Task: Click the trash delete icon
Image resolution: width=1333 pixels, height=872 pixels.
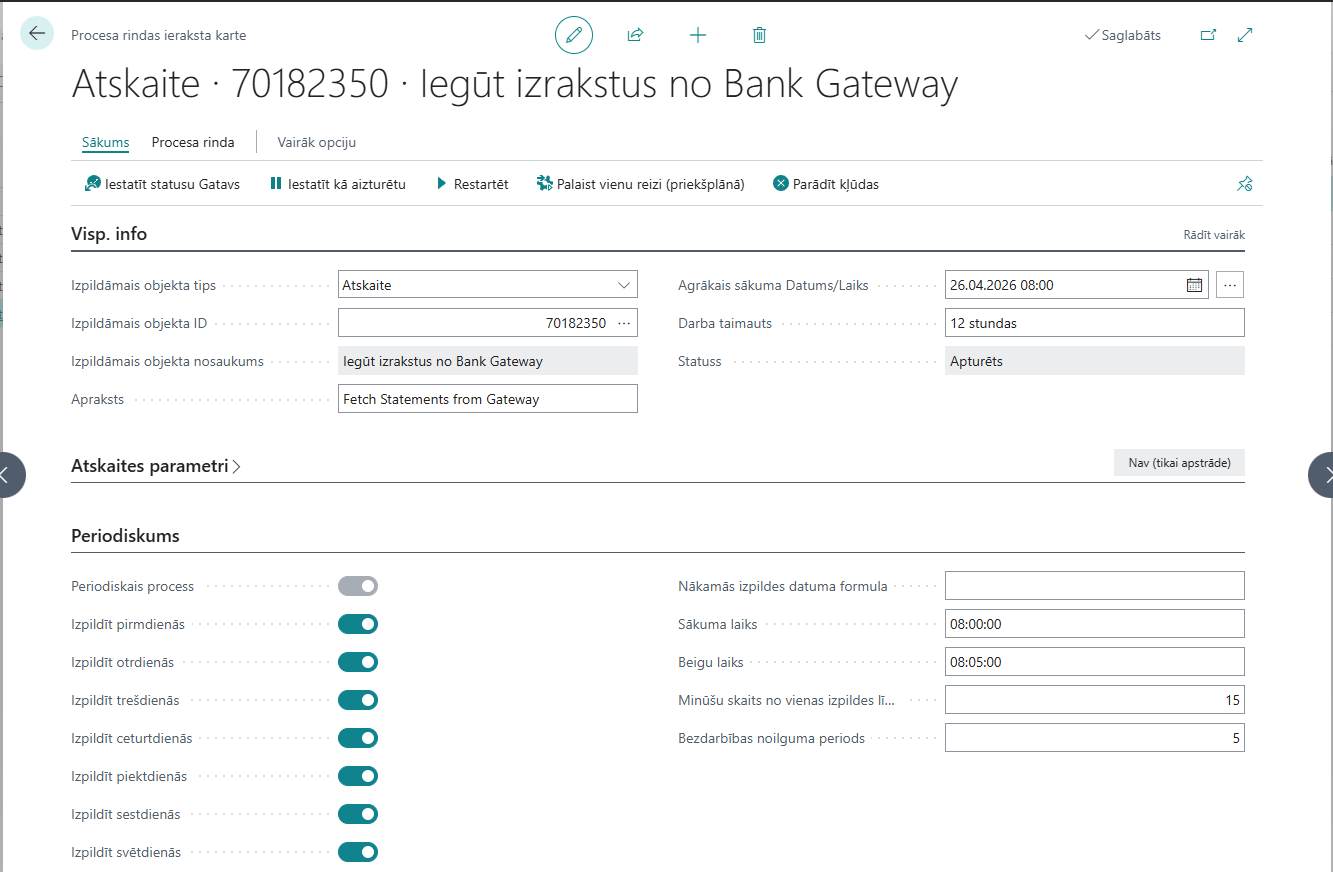Action: coord(759,35)
